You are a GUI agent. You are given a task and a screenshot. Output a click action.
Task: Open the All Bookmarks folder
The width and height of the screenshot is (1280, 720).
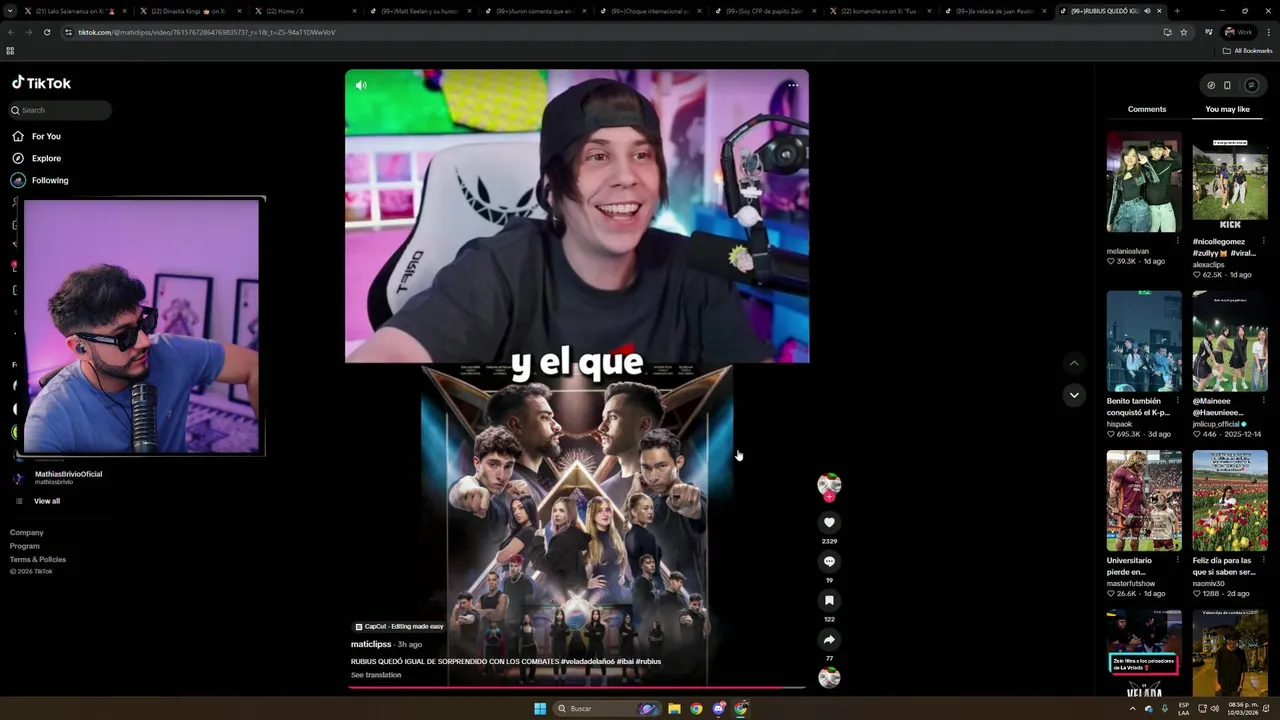click(x=1247, y=51)
